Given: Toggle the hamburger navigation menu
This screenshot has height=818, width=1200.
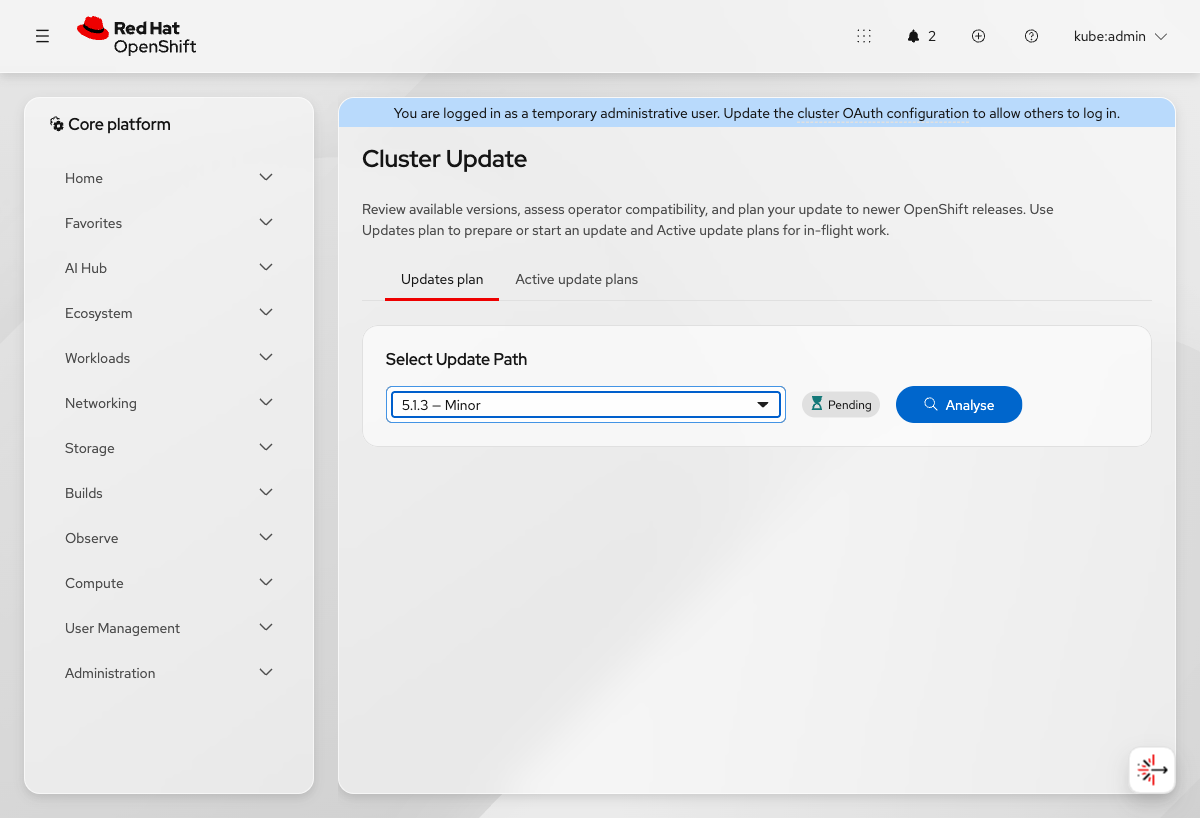Looking at the screenshot, I should point(42,36).
